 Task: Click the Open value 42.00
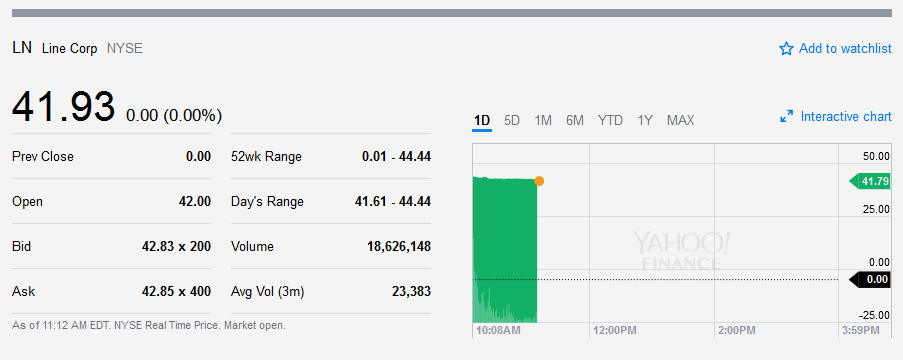[x=195, y=202]
